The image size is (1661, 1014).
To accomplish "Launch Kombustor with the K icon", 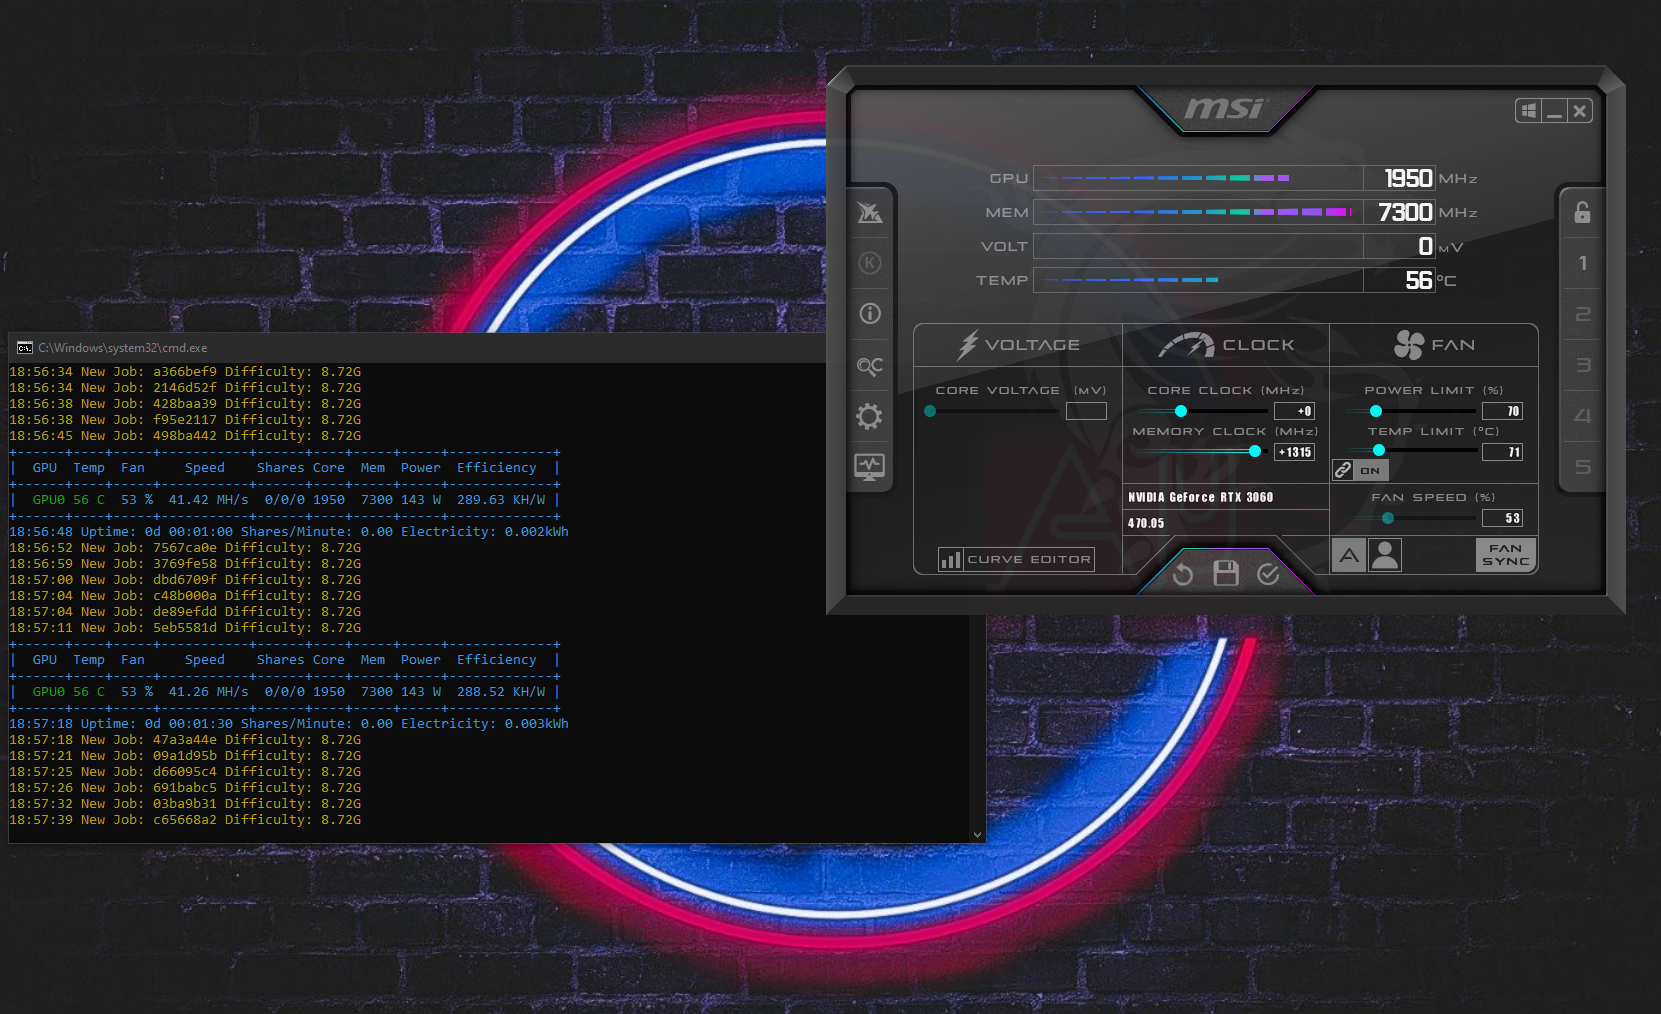I will click(x=870, y=263).
